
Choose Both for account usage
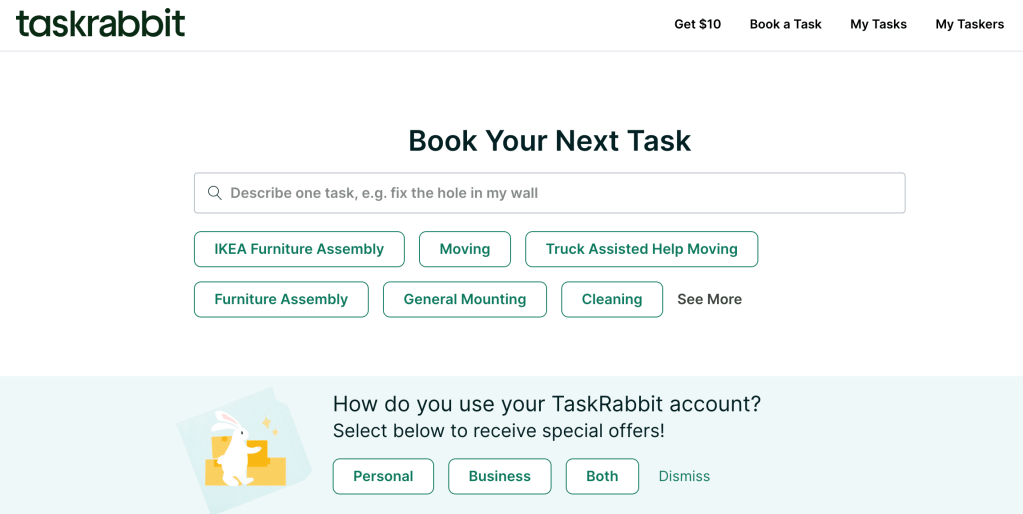tap(601, 476)
